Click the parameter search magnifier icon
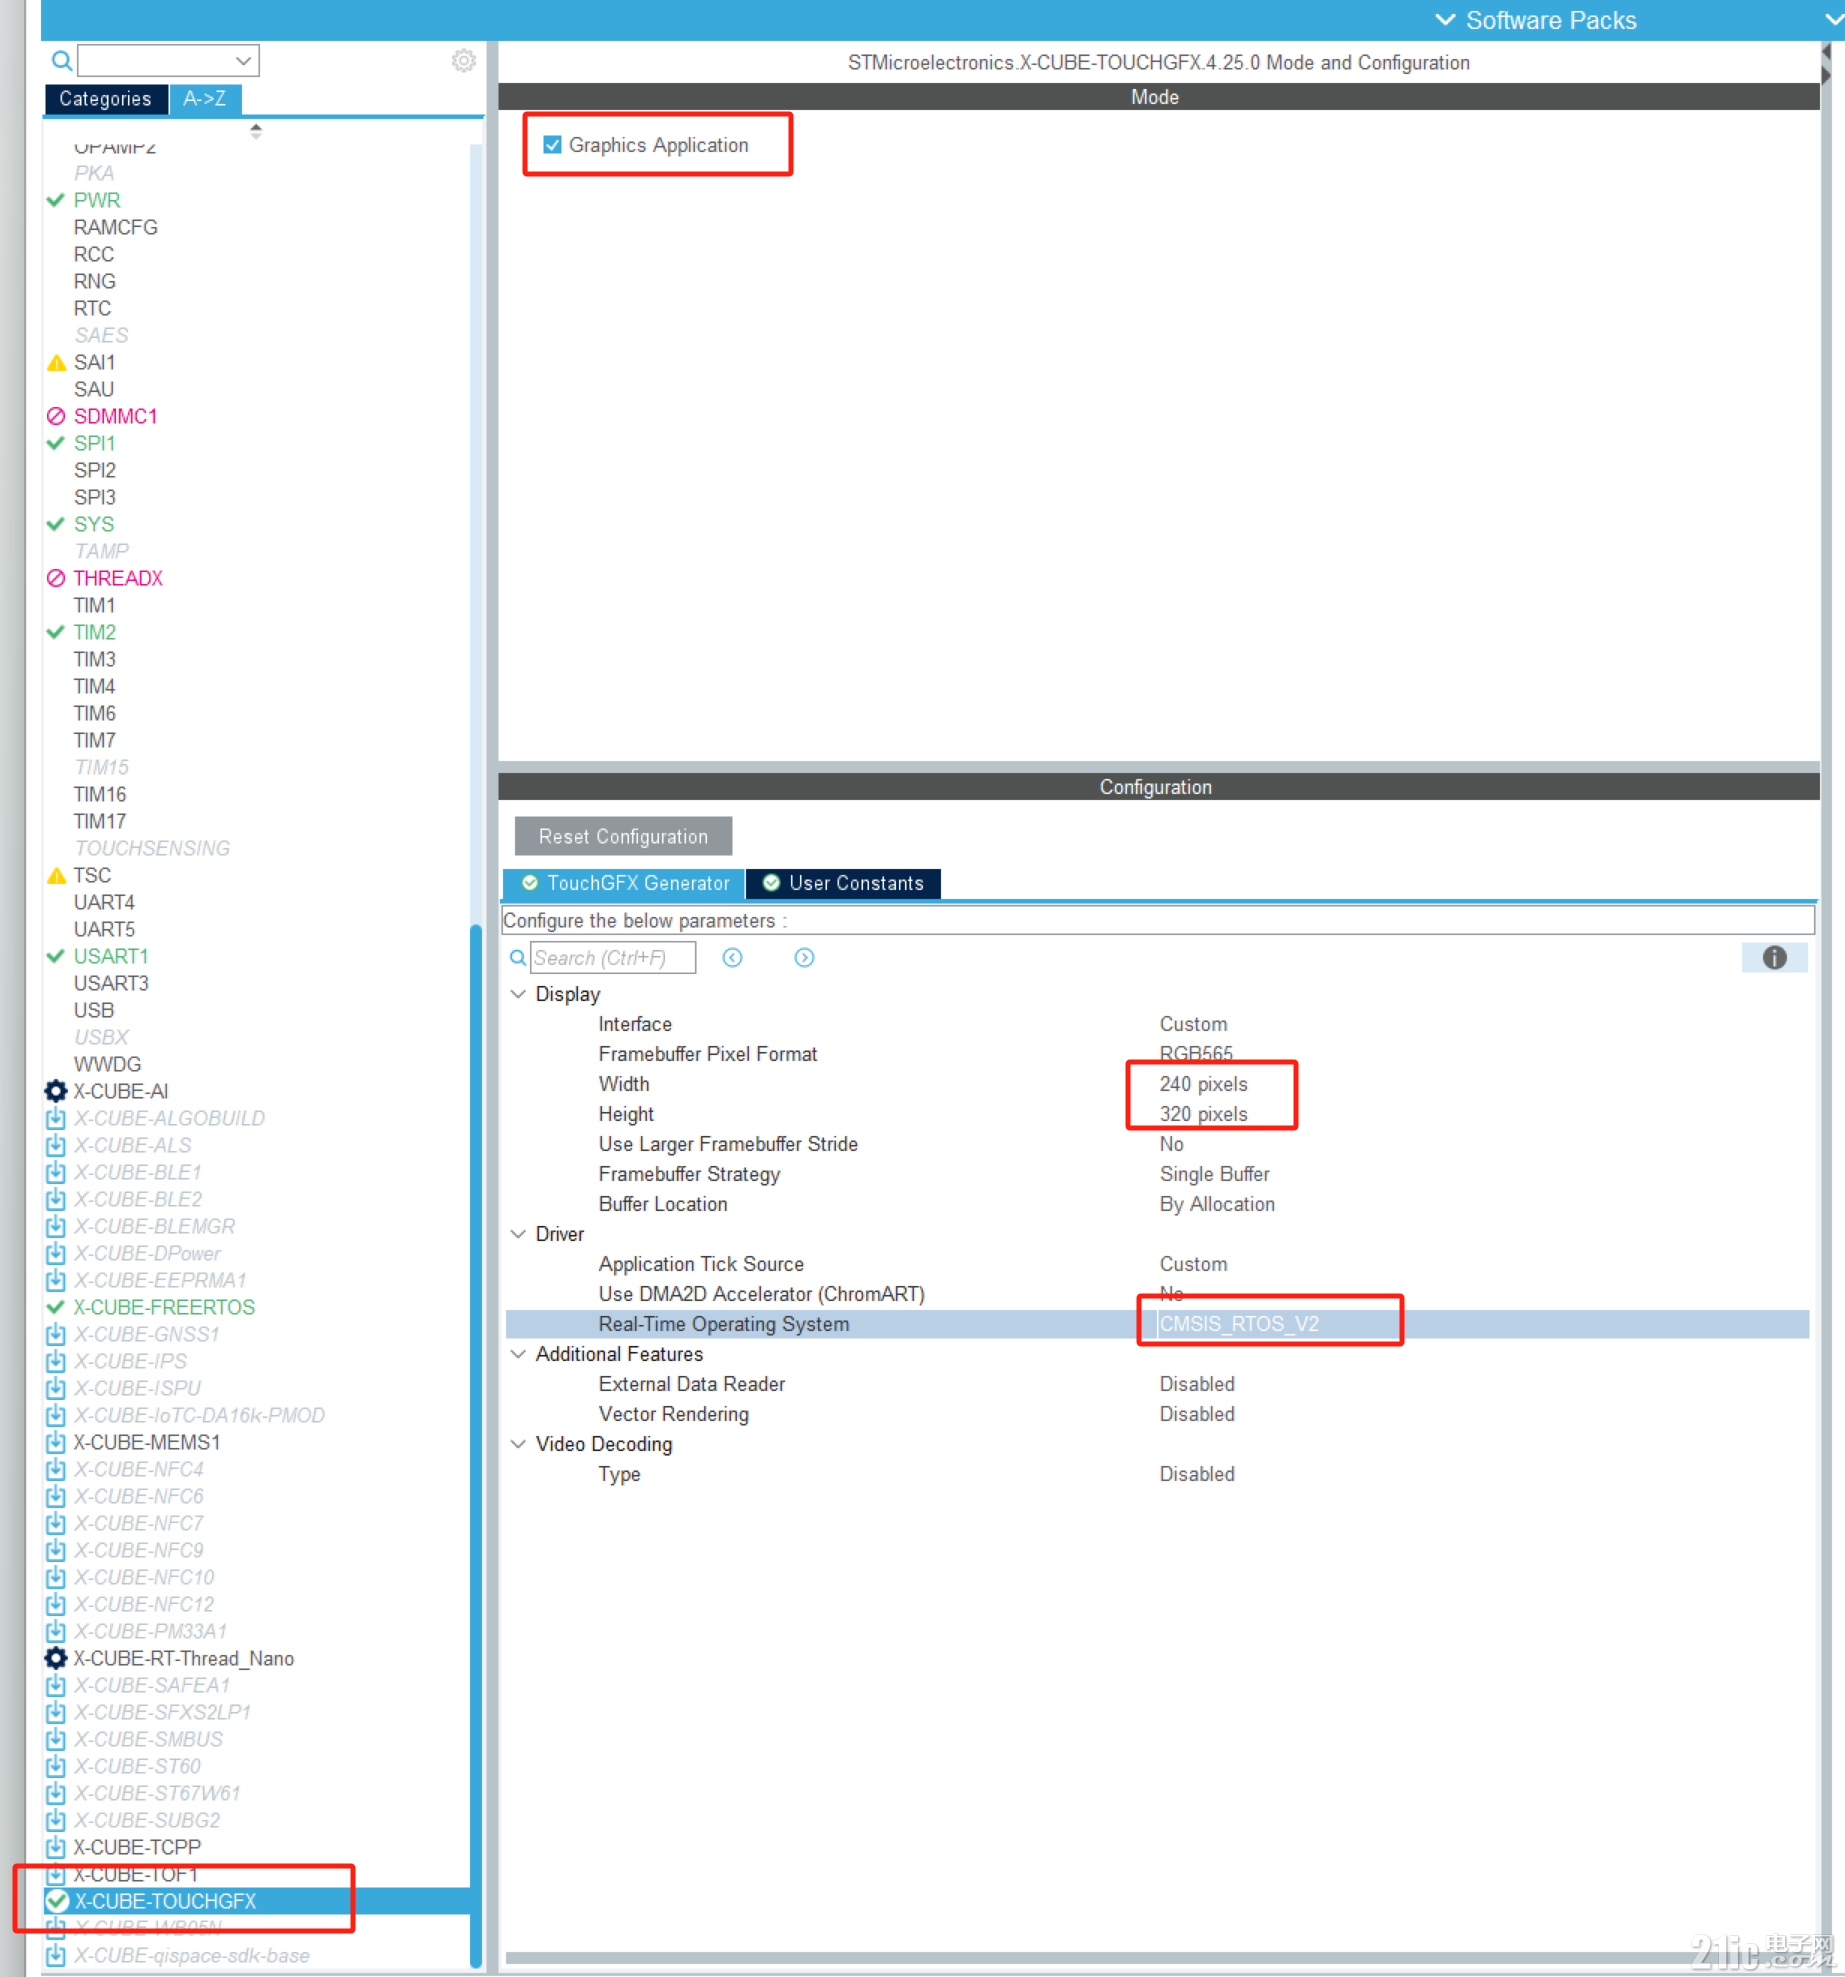 pos(518,957)
